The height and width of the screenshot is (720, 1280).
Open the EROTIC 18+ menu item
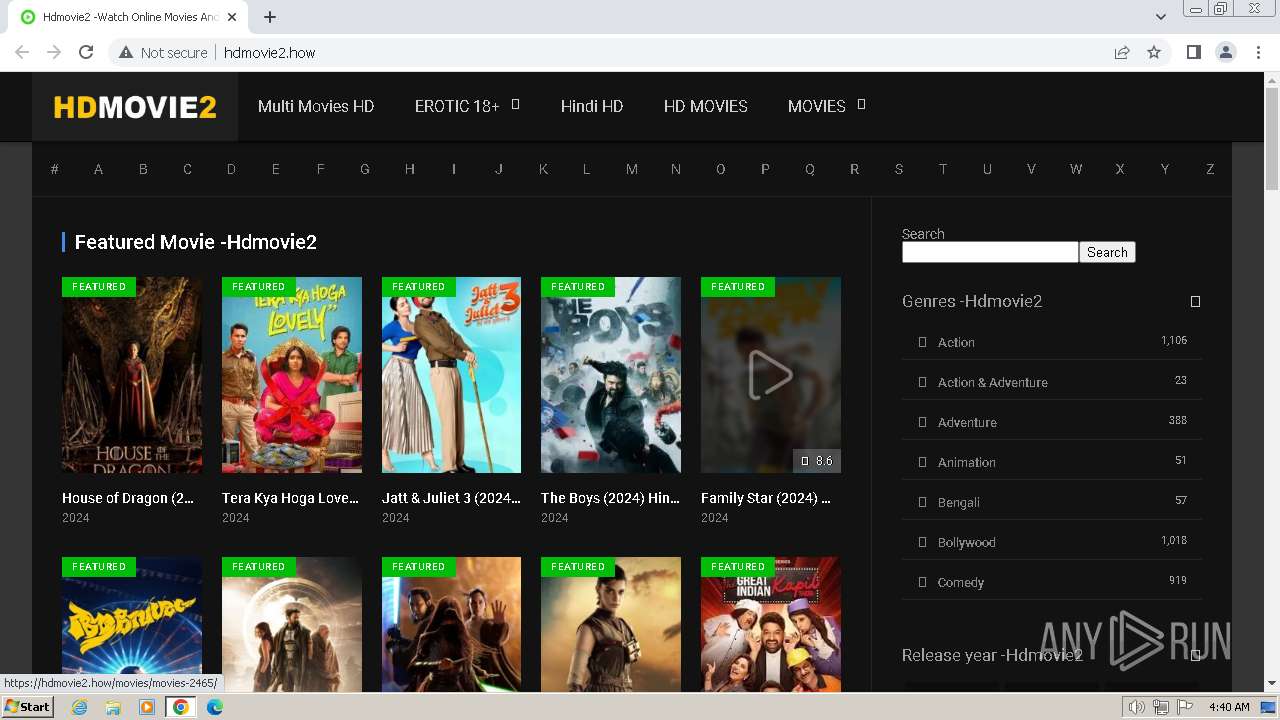[457, 106]
